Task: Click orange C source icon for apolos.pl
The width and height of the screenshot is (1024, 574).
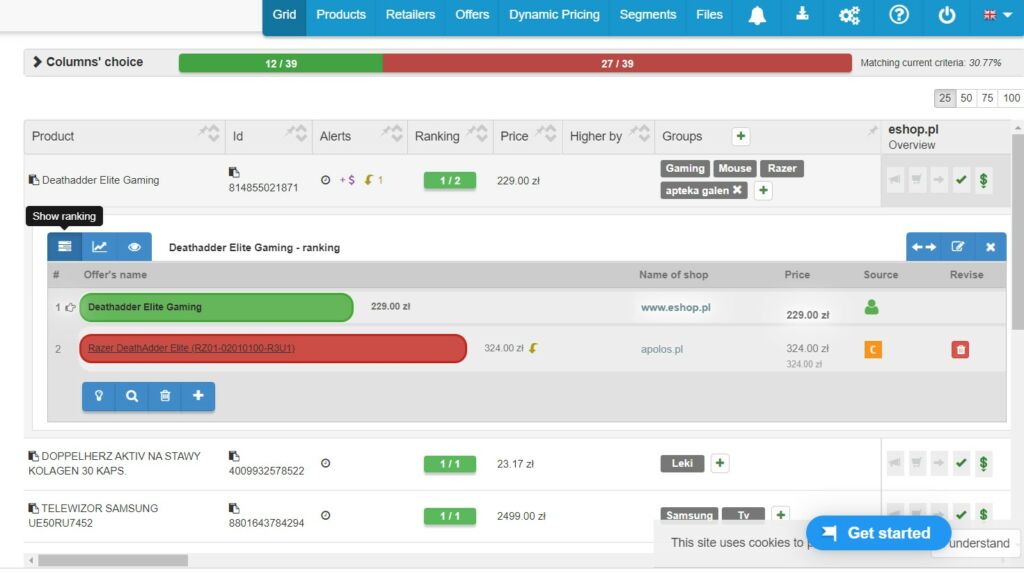Action: 872,349
